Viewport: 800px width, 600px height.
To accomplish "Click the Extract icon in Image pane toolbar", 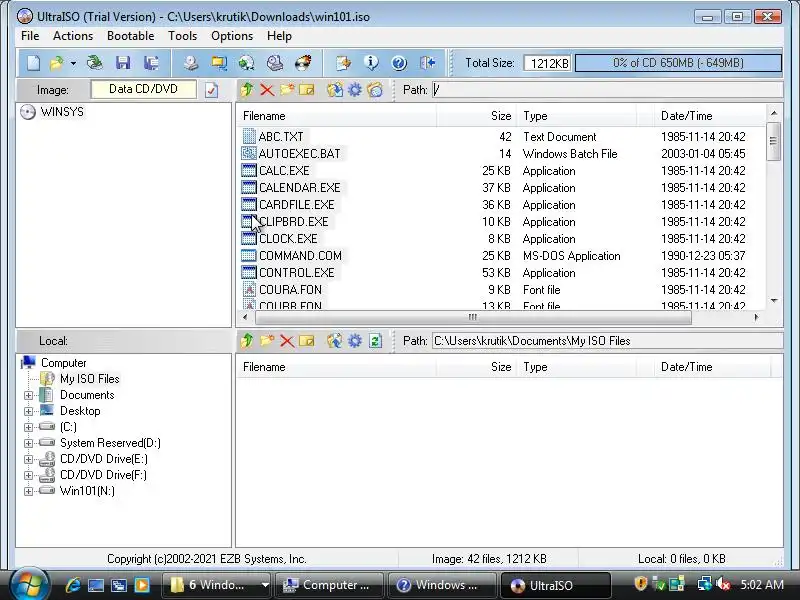I will [335, 90].
